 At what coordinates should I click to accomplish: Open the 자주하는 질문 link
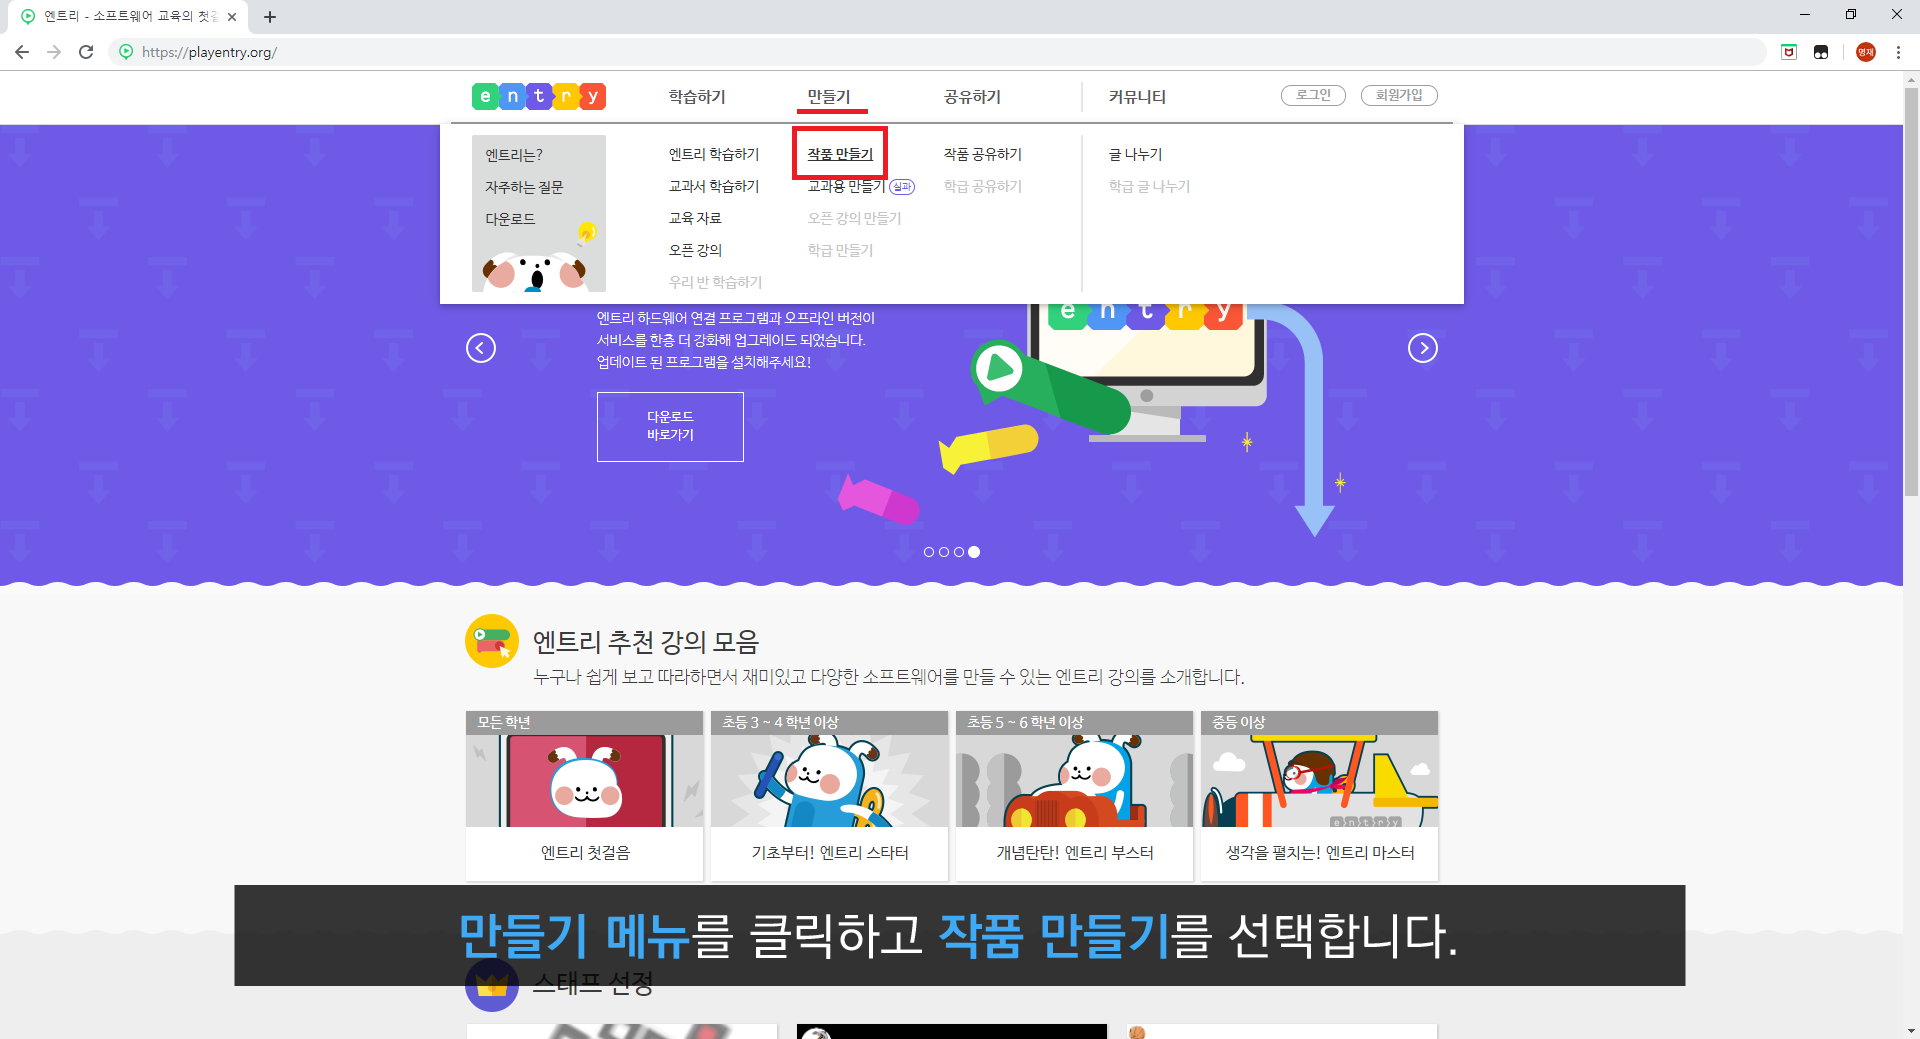pyautogui.click(x=524, y=187)
